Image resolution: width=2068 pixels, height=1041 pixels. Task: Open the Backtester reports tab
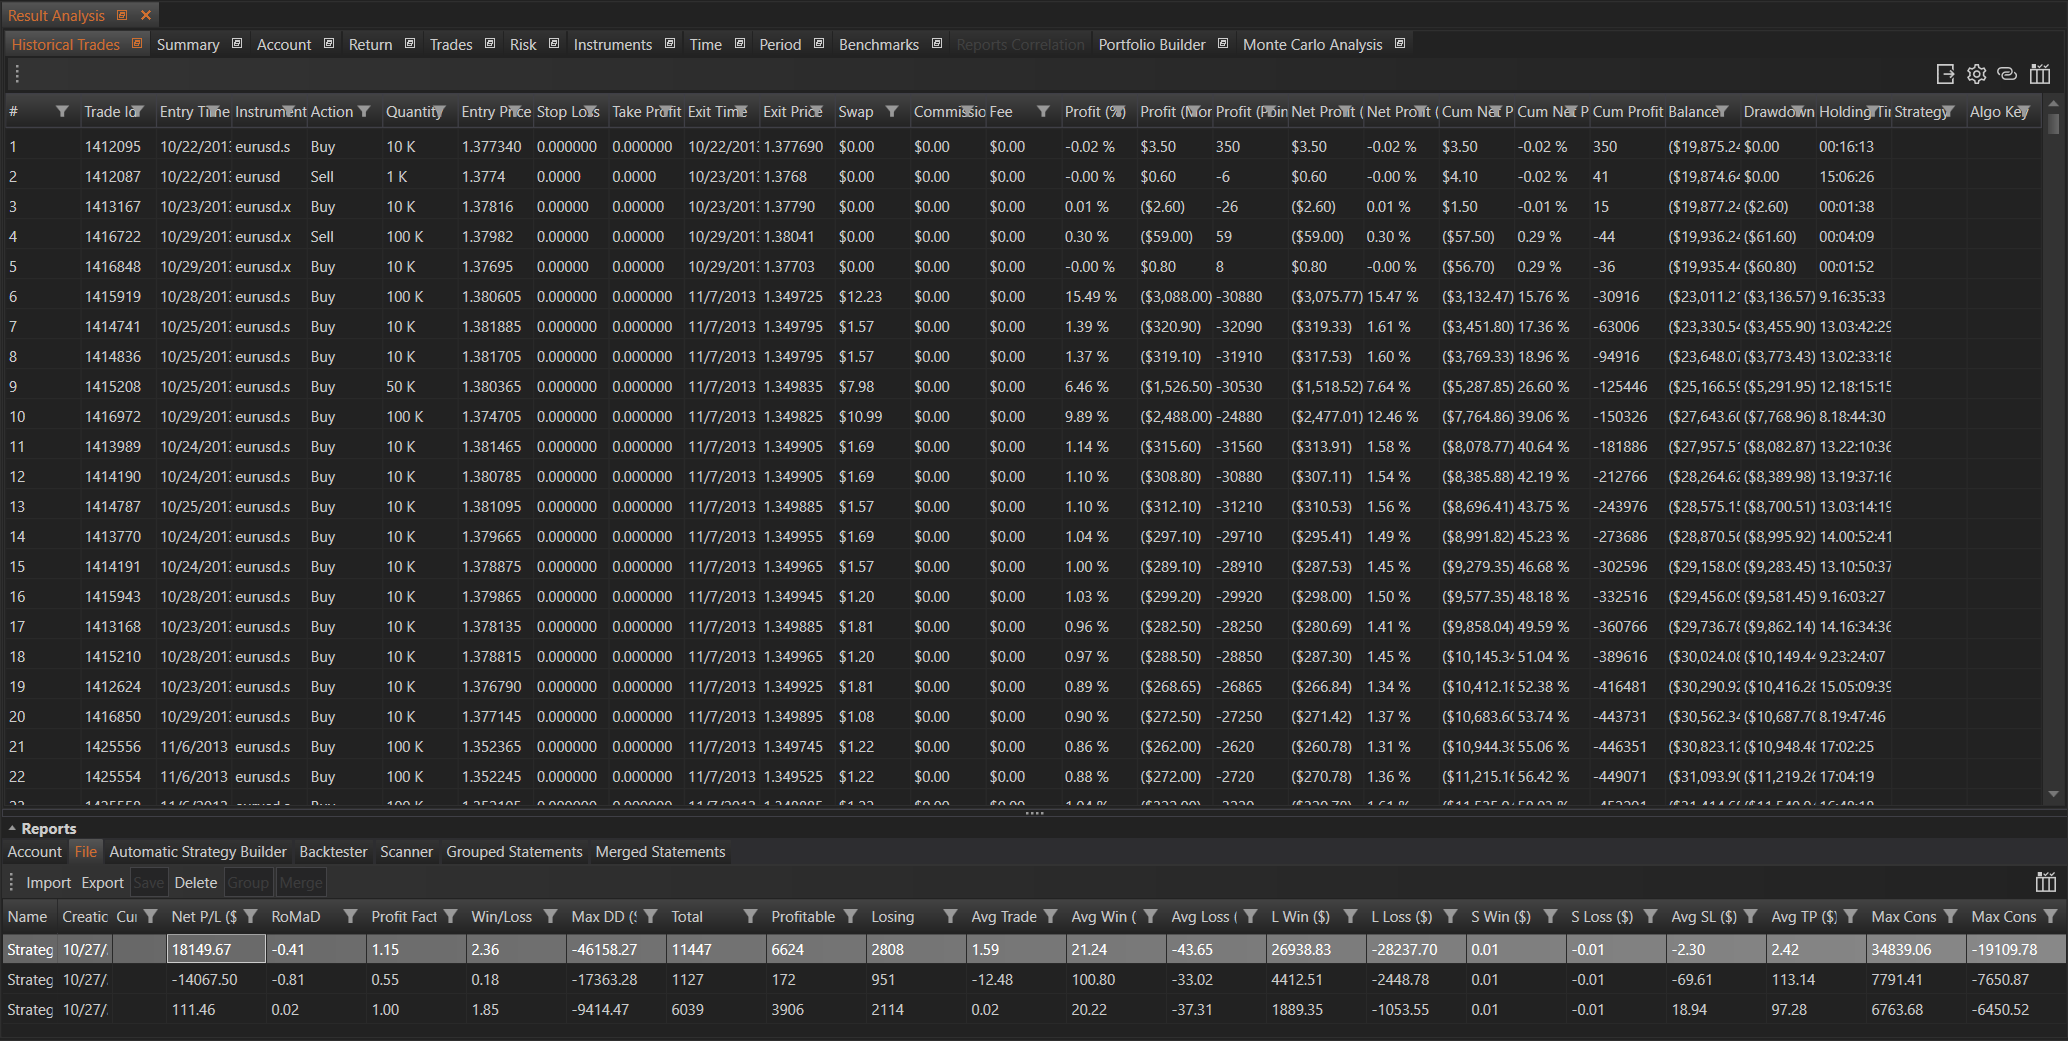(x=333, y=852)
